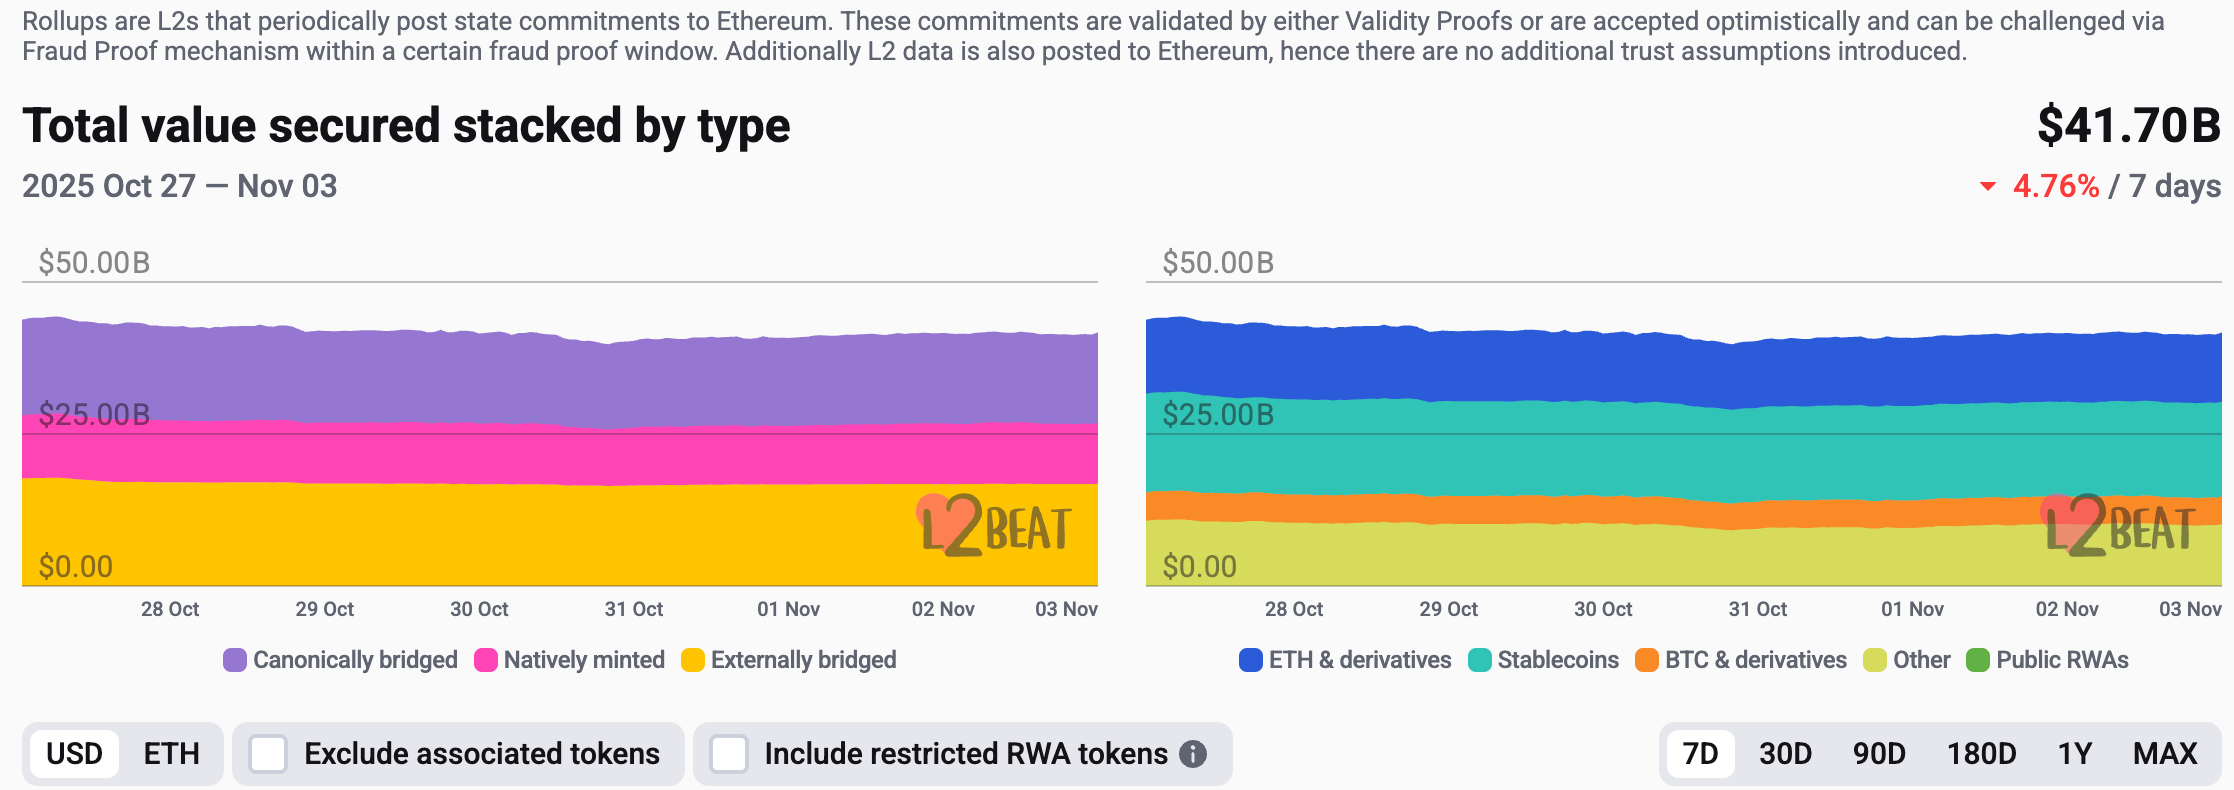Choose the 90D time range

1879,754
